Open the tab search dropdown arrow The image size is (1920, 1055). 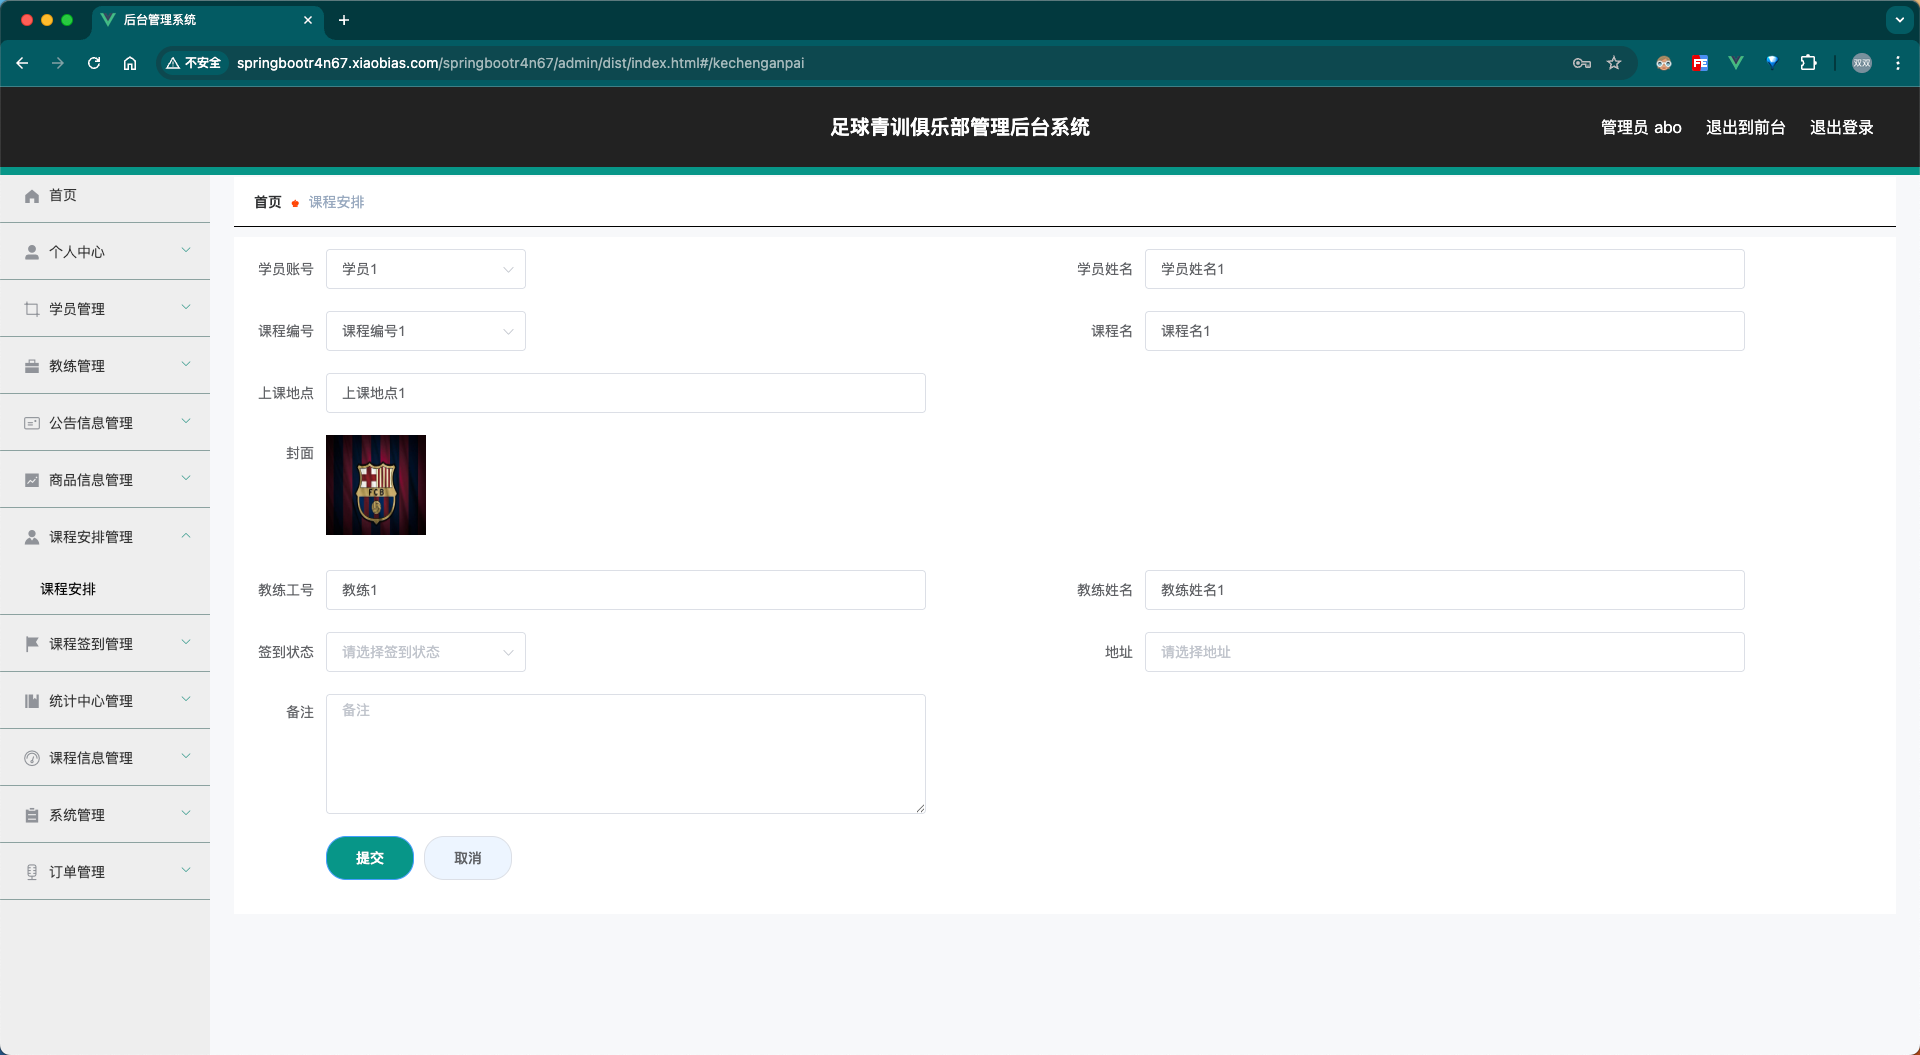[x=1900, y=20]
